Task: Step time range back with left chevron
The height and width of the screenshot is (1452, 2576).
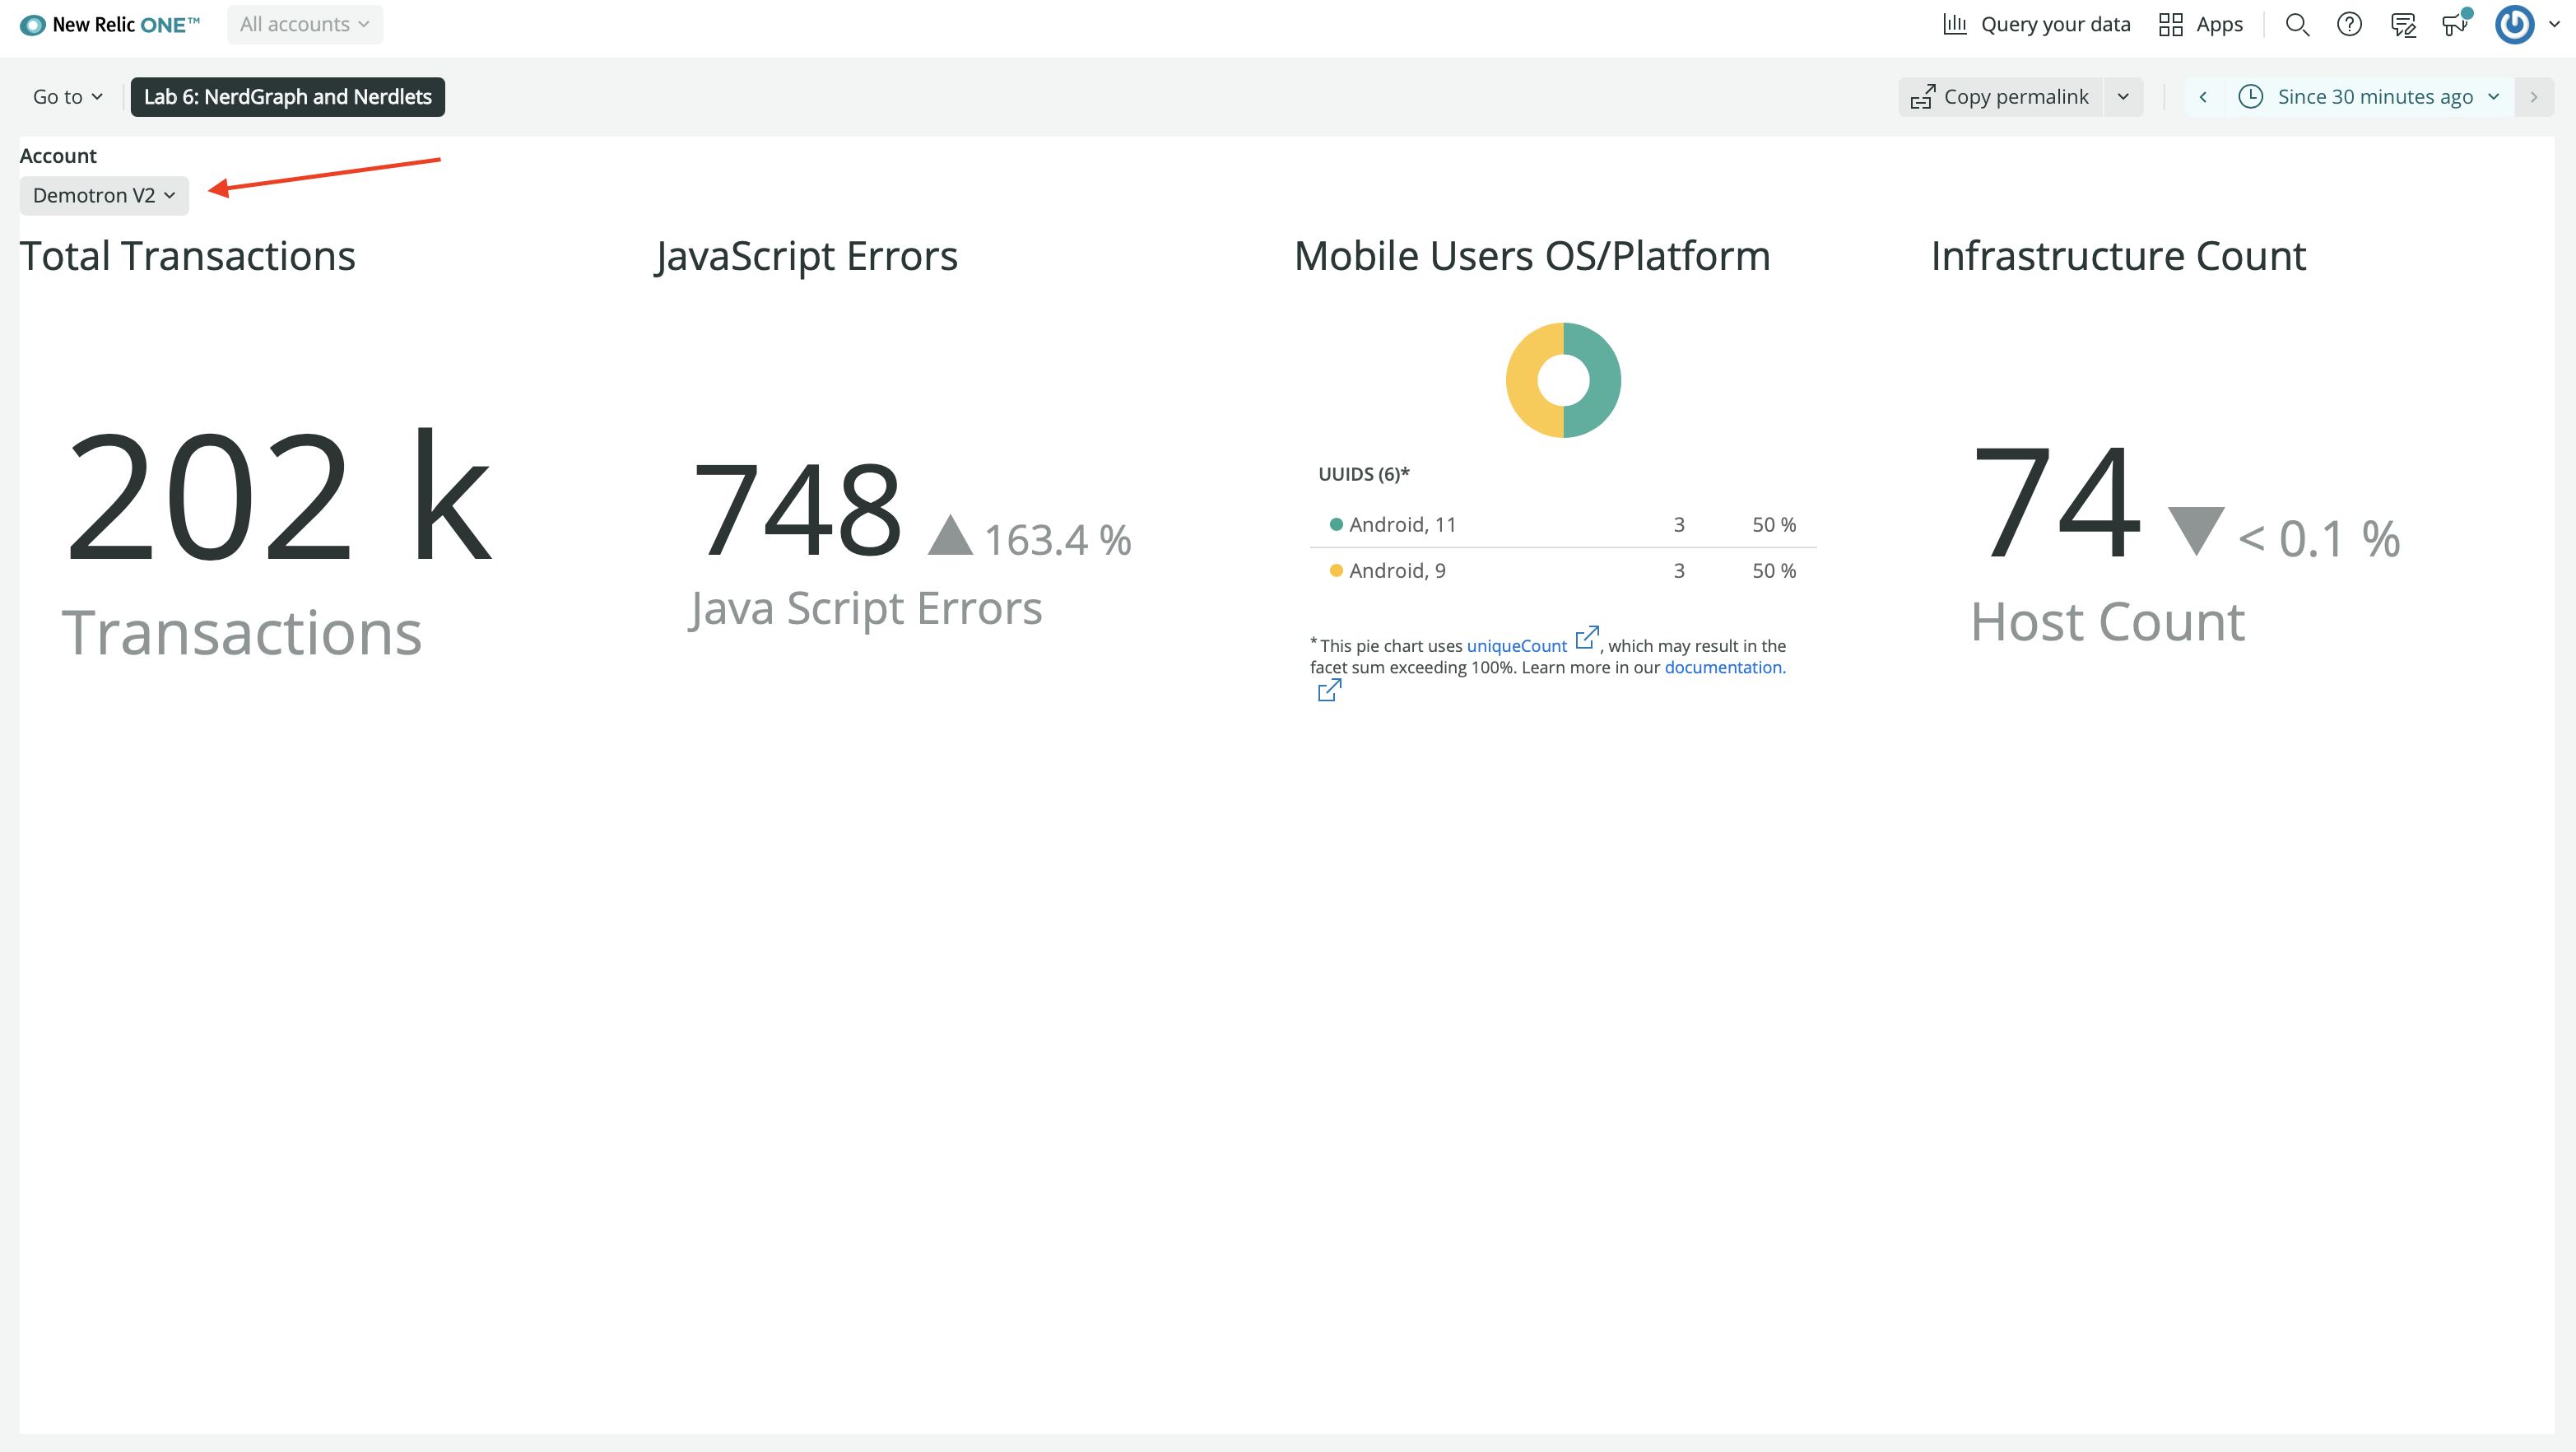Action: pos(2203,97)
